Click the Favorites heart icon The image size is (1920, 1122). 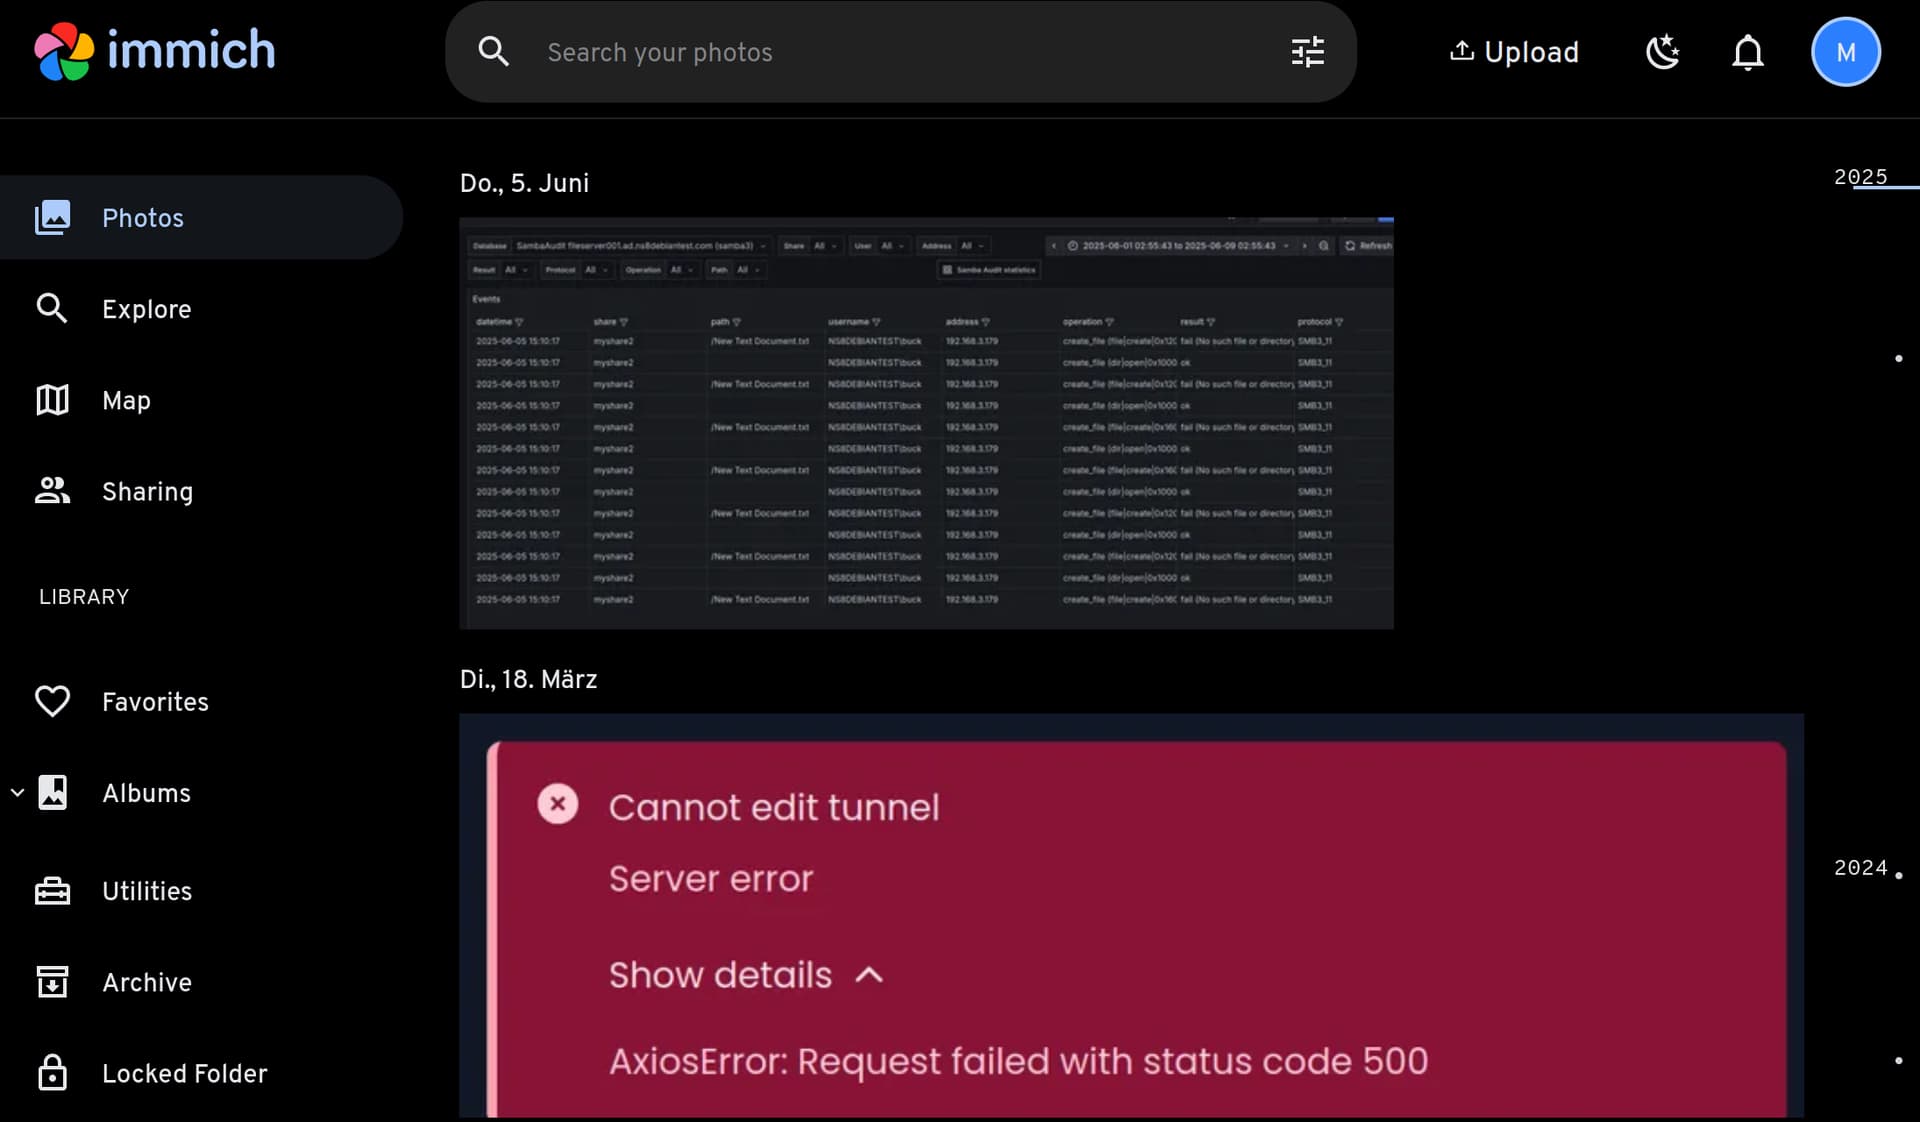[52, 701]
